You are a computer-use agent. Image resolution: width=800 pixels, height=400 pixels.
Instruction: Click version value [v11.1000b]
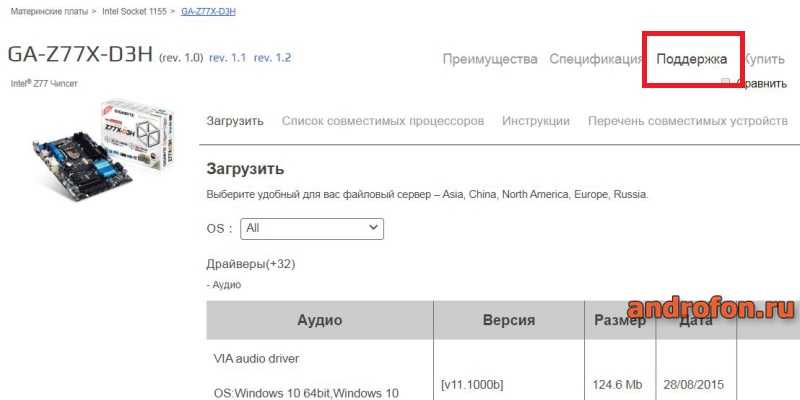(472, 384)
